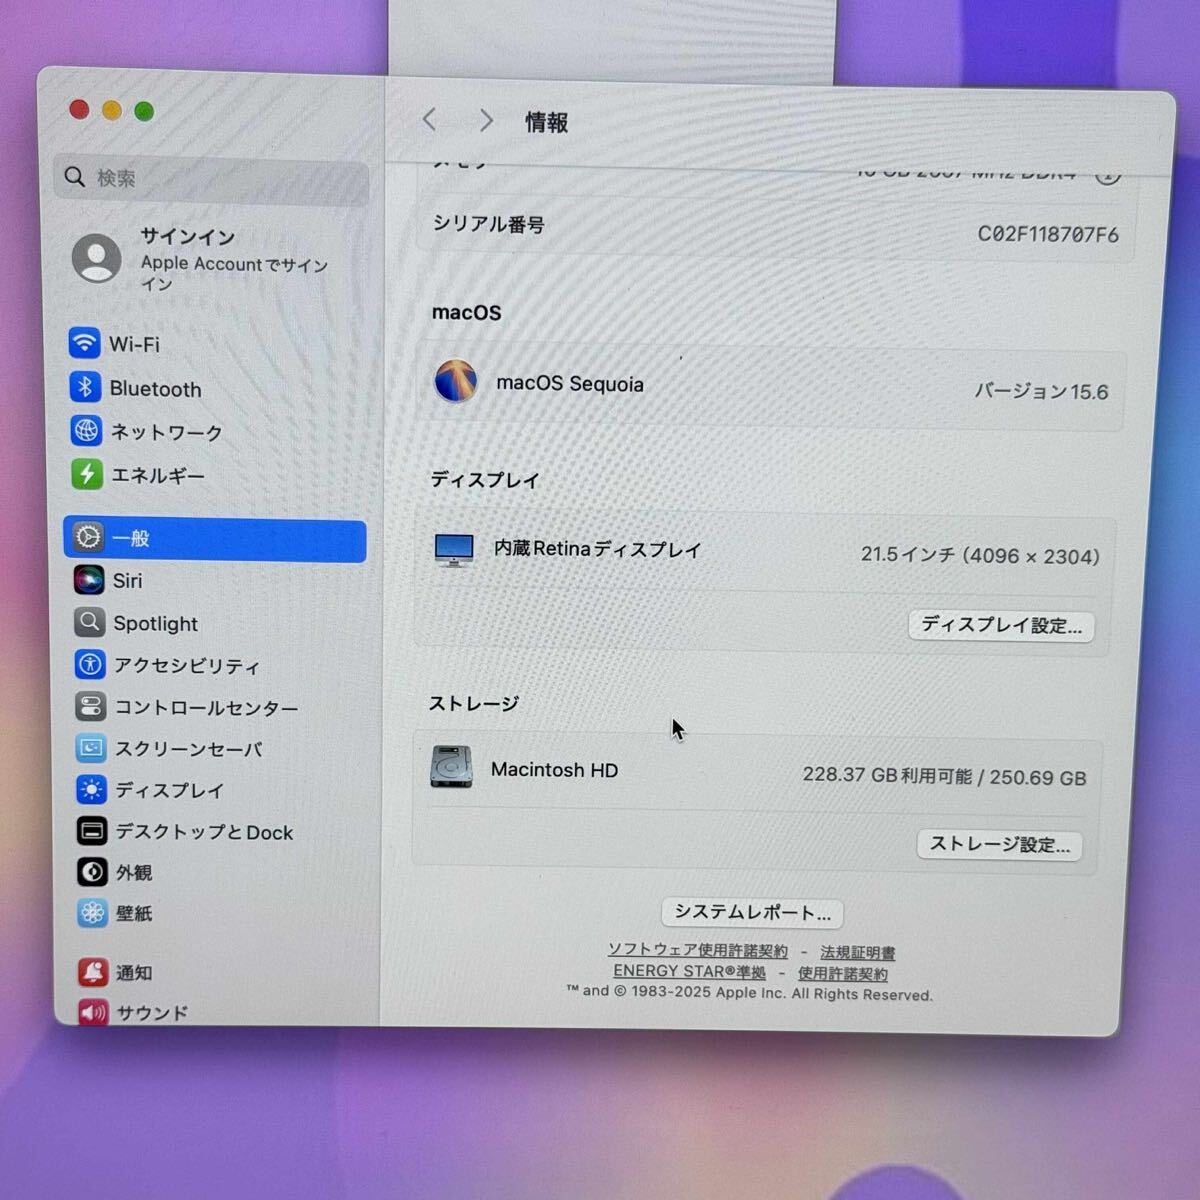Click the 内蔵Retinaディスプレイ iMac icon
Screen dimensions: 1200x1200
pyautogui.click(x=454, y=549)
